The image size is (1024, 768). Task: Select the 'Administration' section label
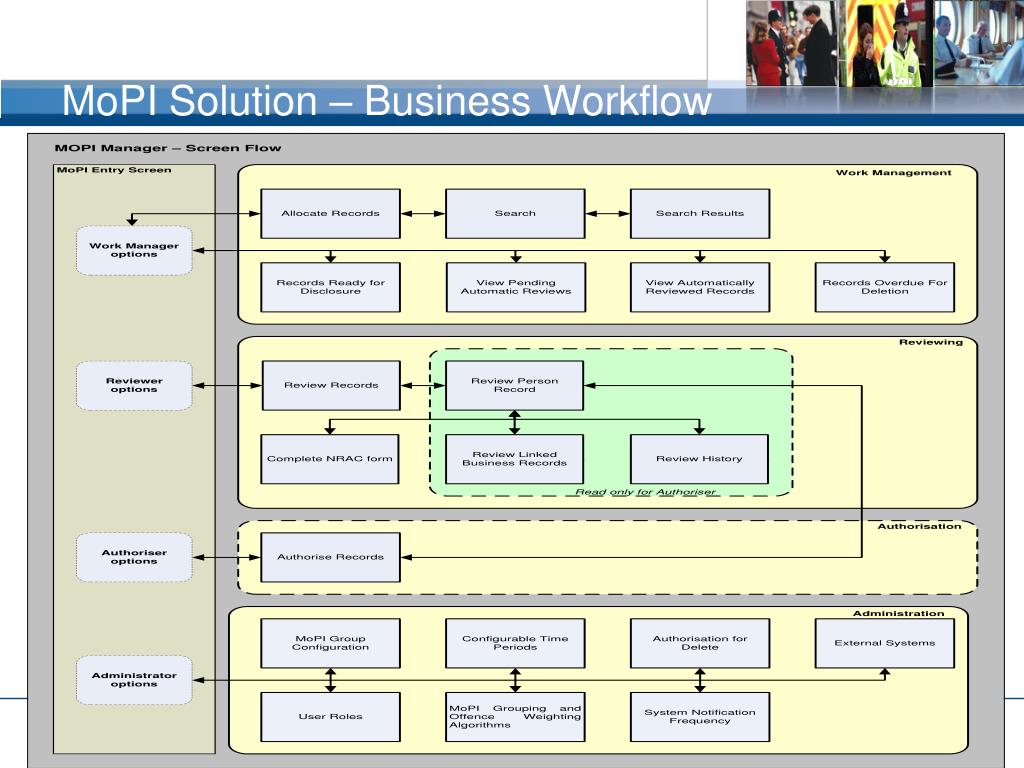[x=898, y=614]
